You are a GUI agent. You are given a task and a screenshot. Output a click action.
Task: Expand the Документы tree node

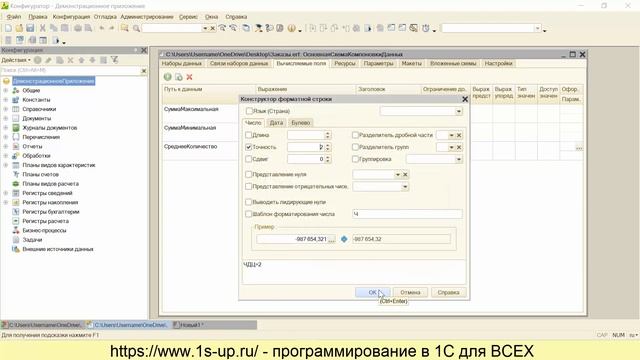pyautogui.click(x=6, y=118)
